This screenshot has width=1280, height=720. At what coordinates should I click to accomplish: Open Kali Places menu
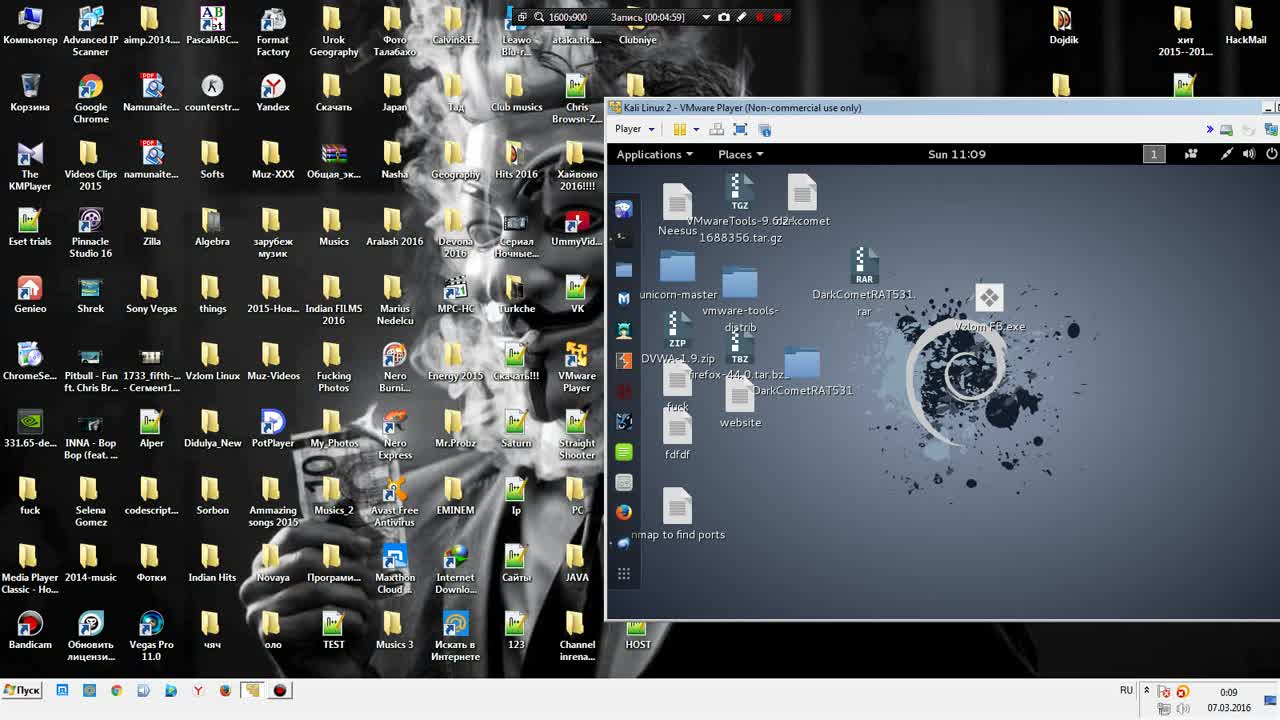pyautogui.click(x=740, y=154)
